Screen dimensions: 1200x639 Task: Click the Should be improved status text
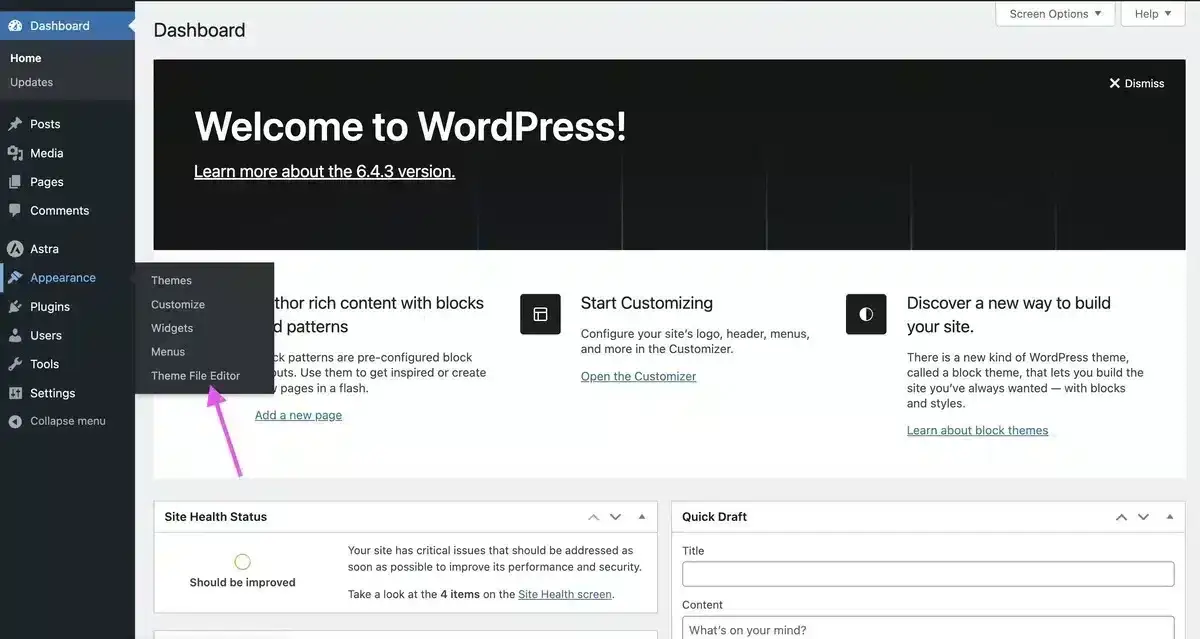pyautogui.click(x=242, y=582)
